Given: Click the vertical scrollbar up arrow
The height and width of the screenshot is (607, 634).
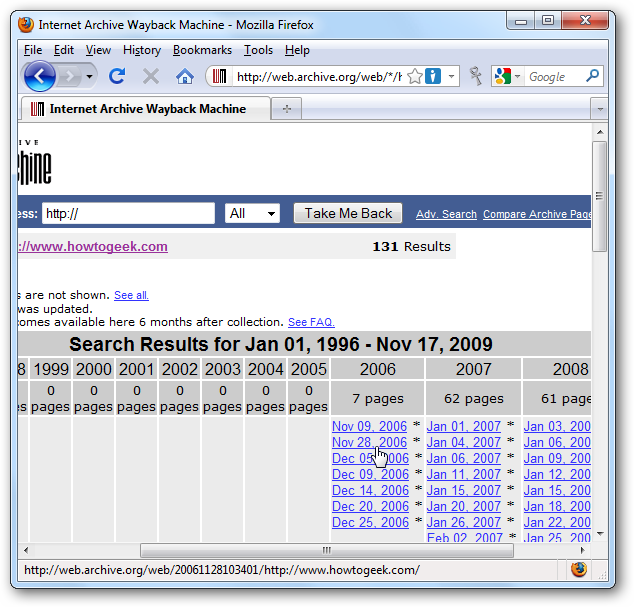Looking at the screenshot, I should click(x=600, y=132).
